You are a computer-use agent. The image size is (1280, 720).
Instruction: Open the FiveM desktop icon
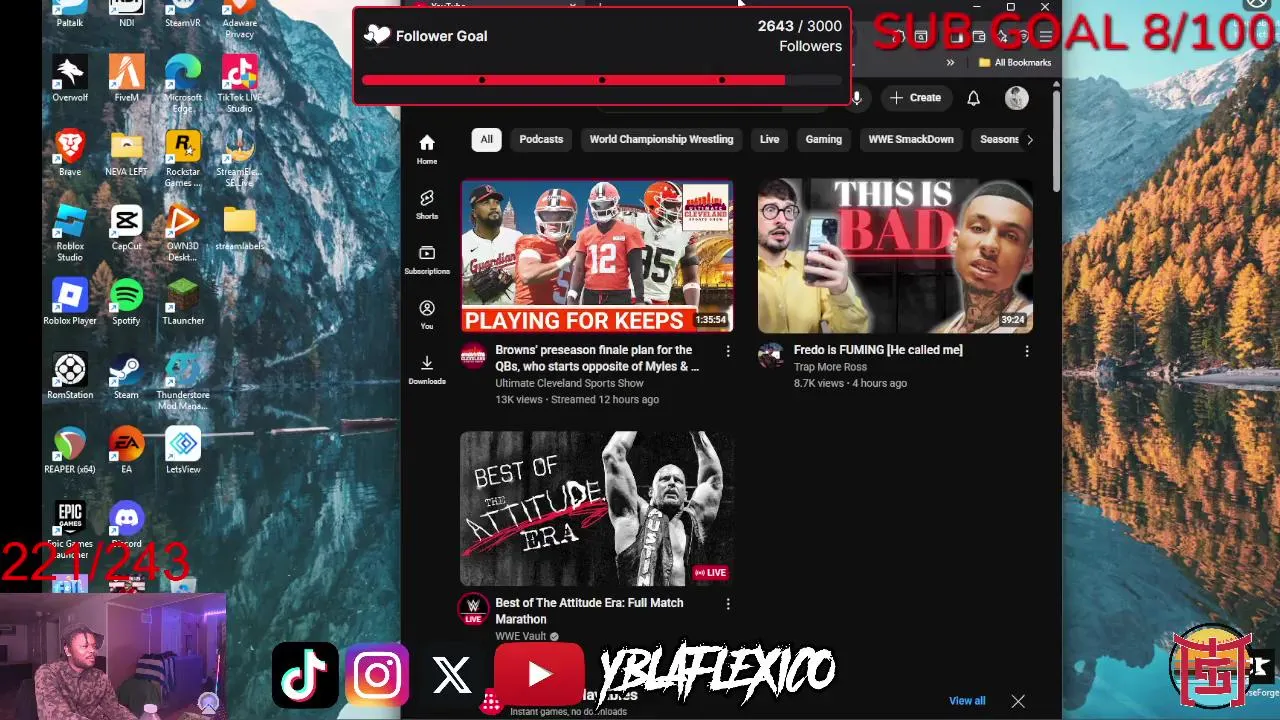[x=126, y=78]
